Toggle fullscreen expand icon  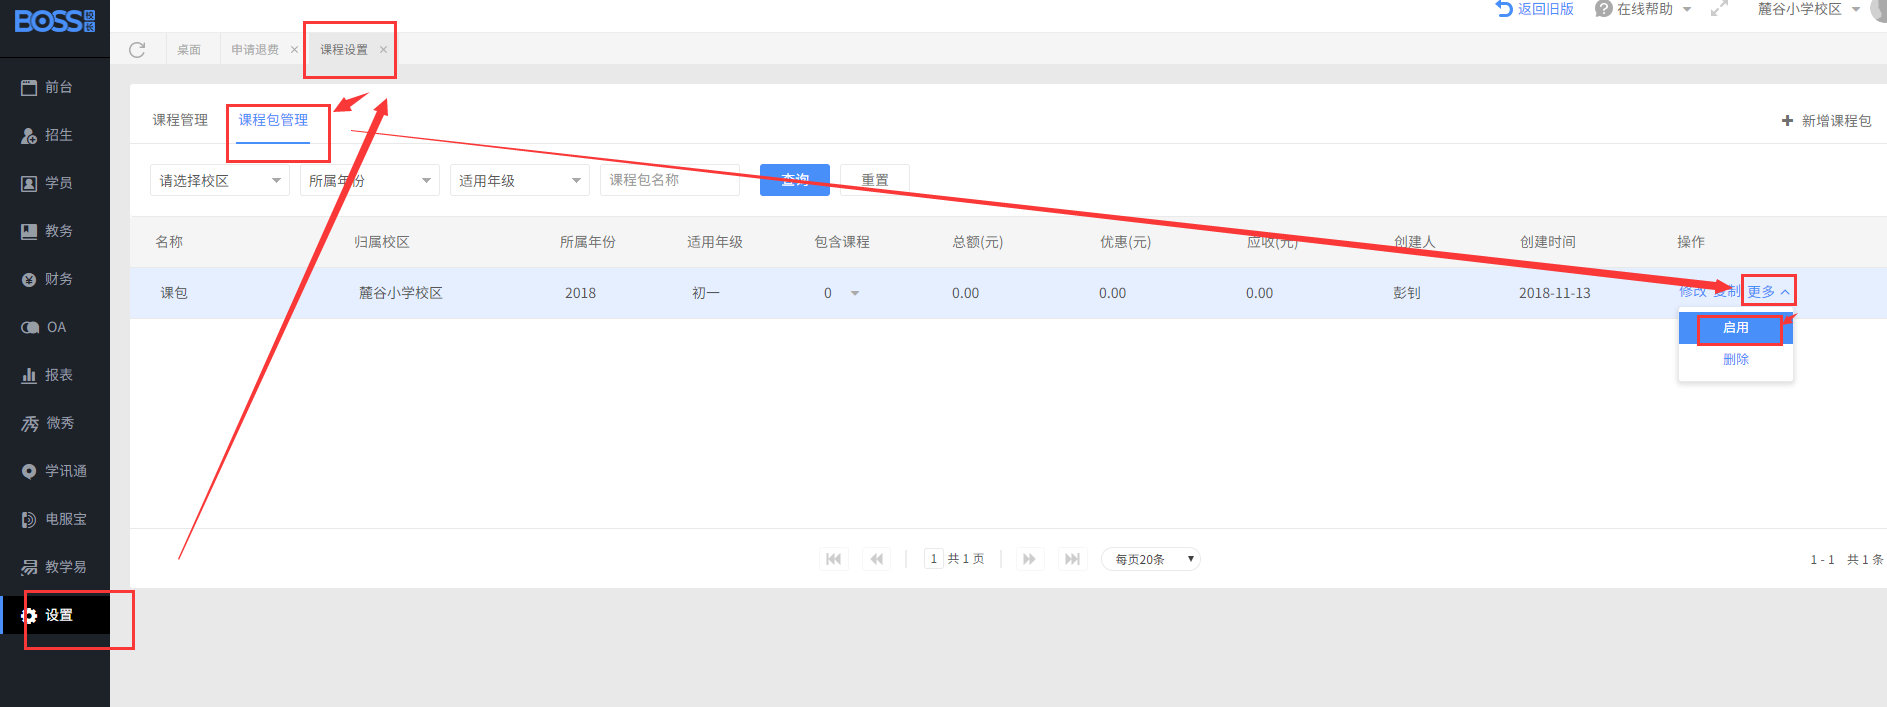click(x=1719, y=9)
